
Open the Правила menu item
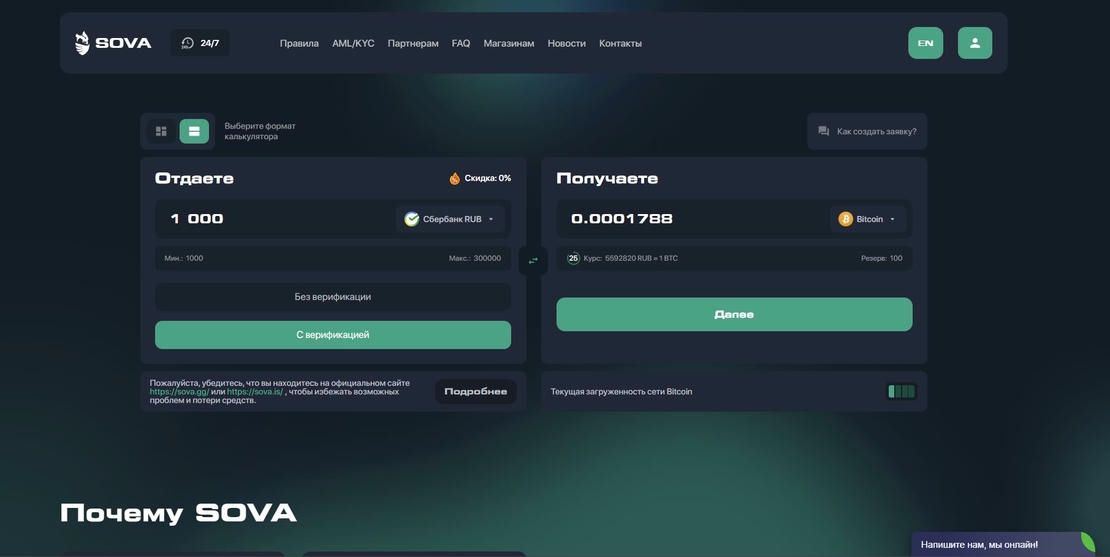[299, 43]
